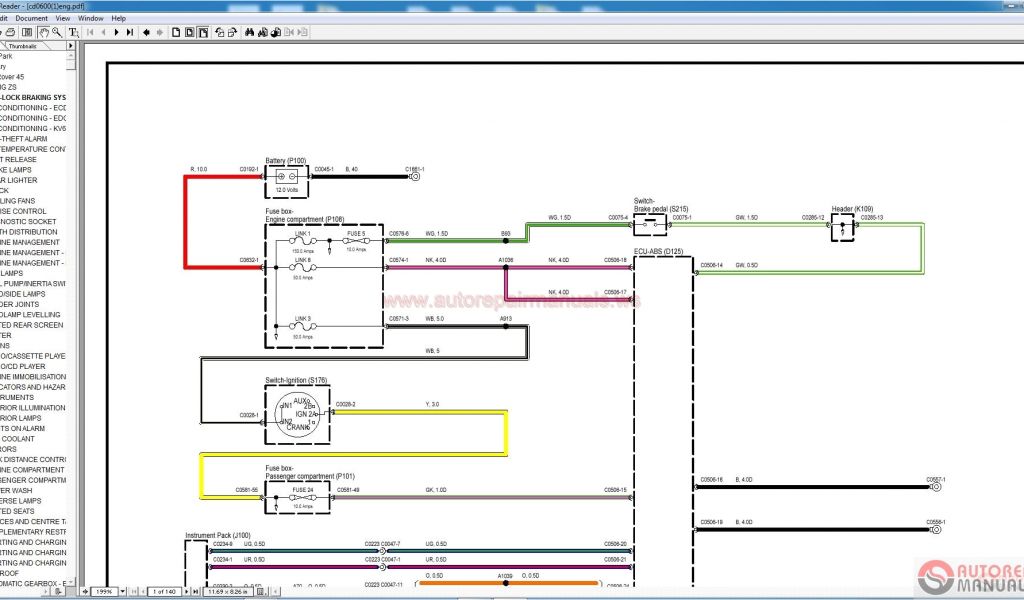
Task: Switch to the Thumbnails tab
Action: 21,46
